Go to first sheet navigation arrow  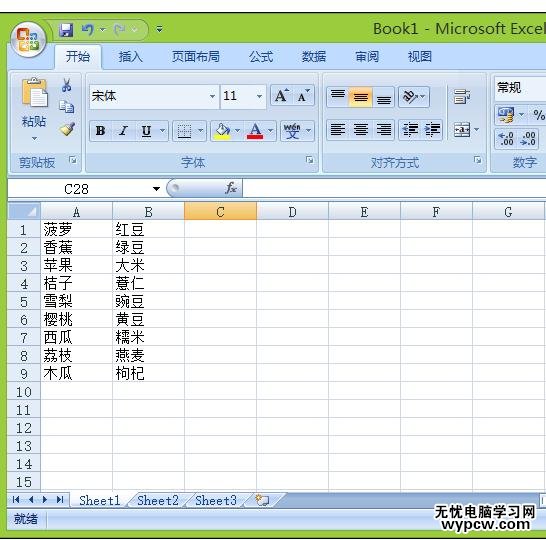click(x=16, y=500)
